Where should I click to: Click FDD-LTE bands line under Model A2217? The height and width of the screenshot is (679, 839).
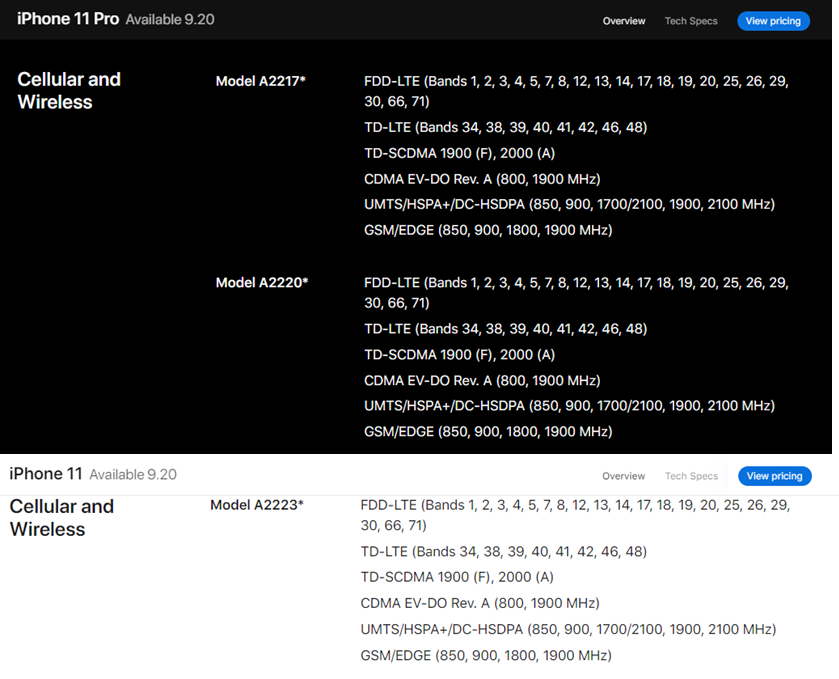[x=576, y=91]
